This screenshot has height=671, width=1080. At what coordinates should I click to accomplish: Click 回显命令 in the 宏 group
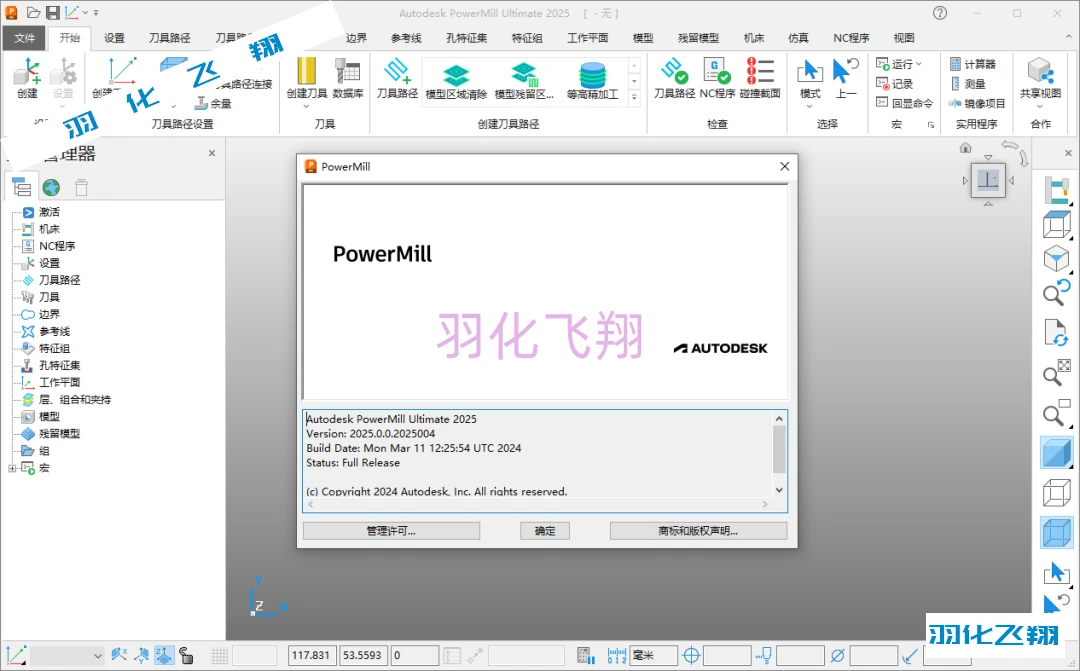905,103
